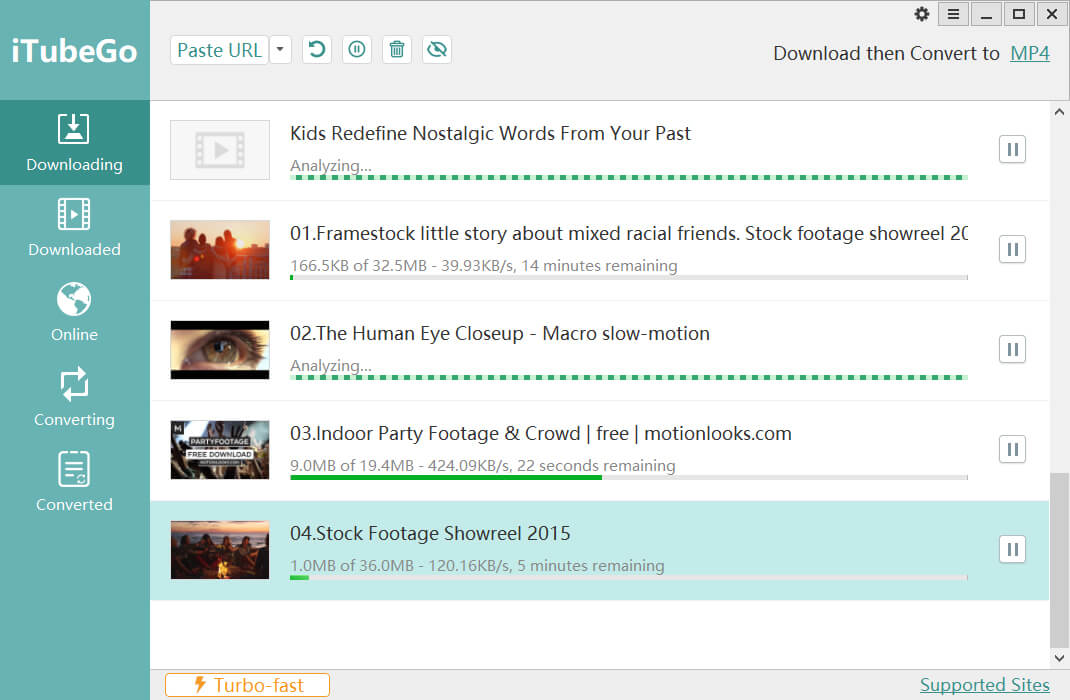This screenshot has width=1070, height=700.
Task: Click 'Download then Convert to' label
Action: point(886,53)
